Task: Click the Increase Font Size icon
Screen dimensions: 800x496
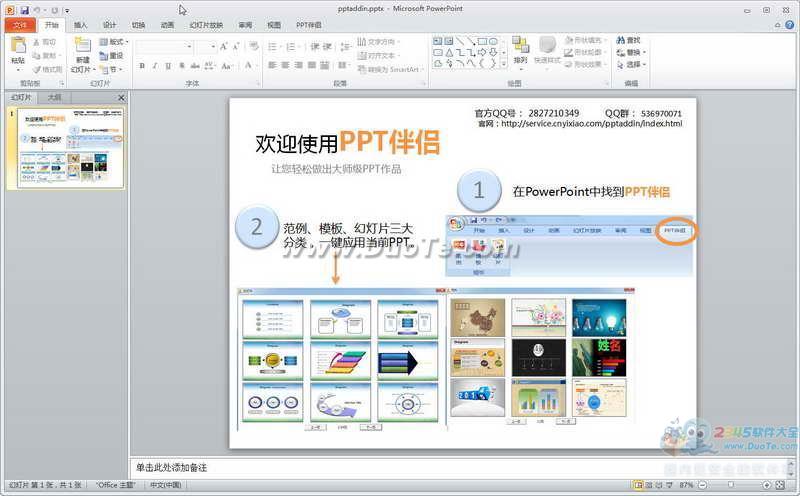Action: pos(223,47)
